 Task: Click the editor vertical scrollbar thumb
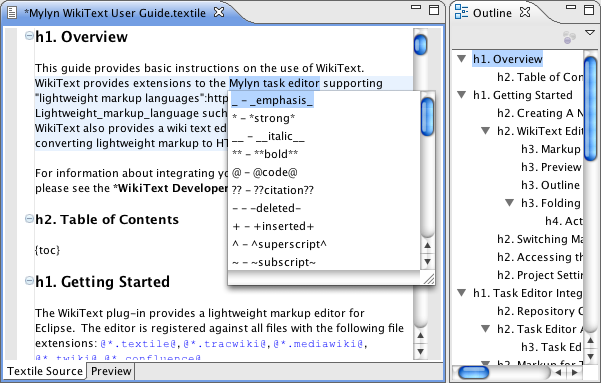tap(420, 44)
